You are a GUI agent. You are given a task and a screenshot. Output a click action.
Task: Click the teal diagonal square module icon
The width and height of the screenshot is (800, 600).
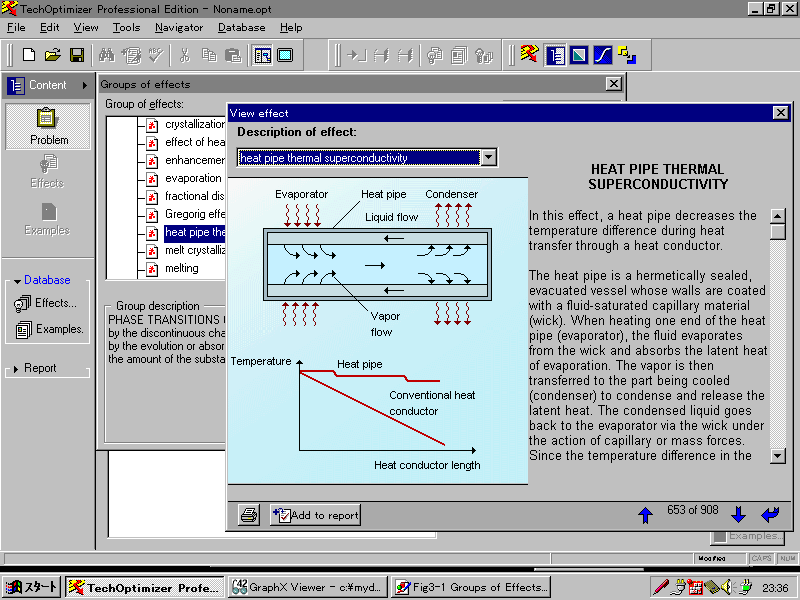click(579, 55)
